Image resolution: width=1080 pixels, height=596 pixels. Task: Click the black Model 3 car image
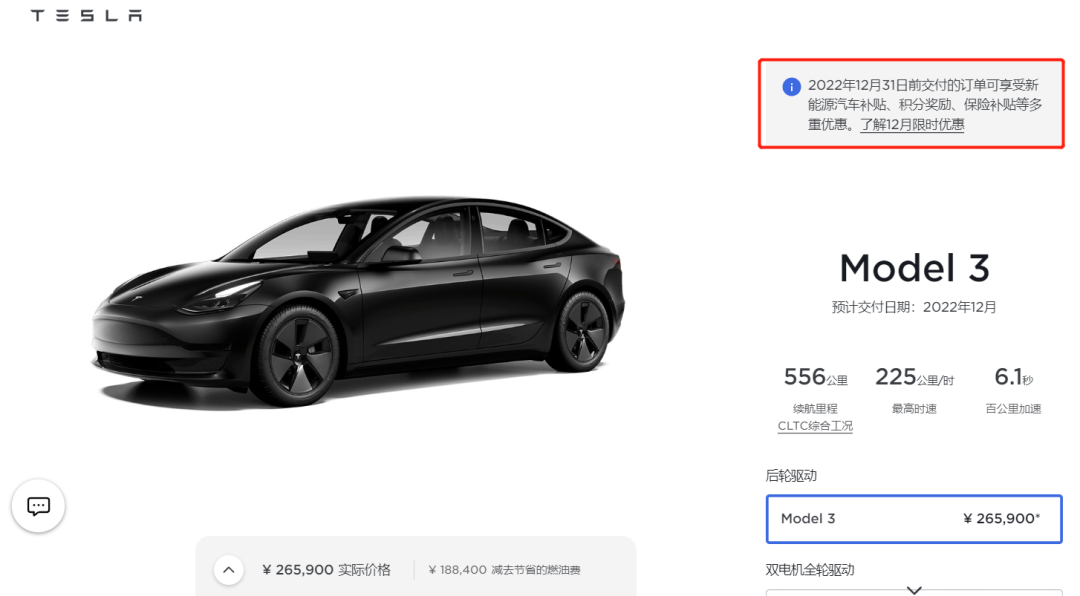tap(360, 300)
